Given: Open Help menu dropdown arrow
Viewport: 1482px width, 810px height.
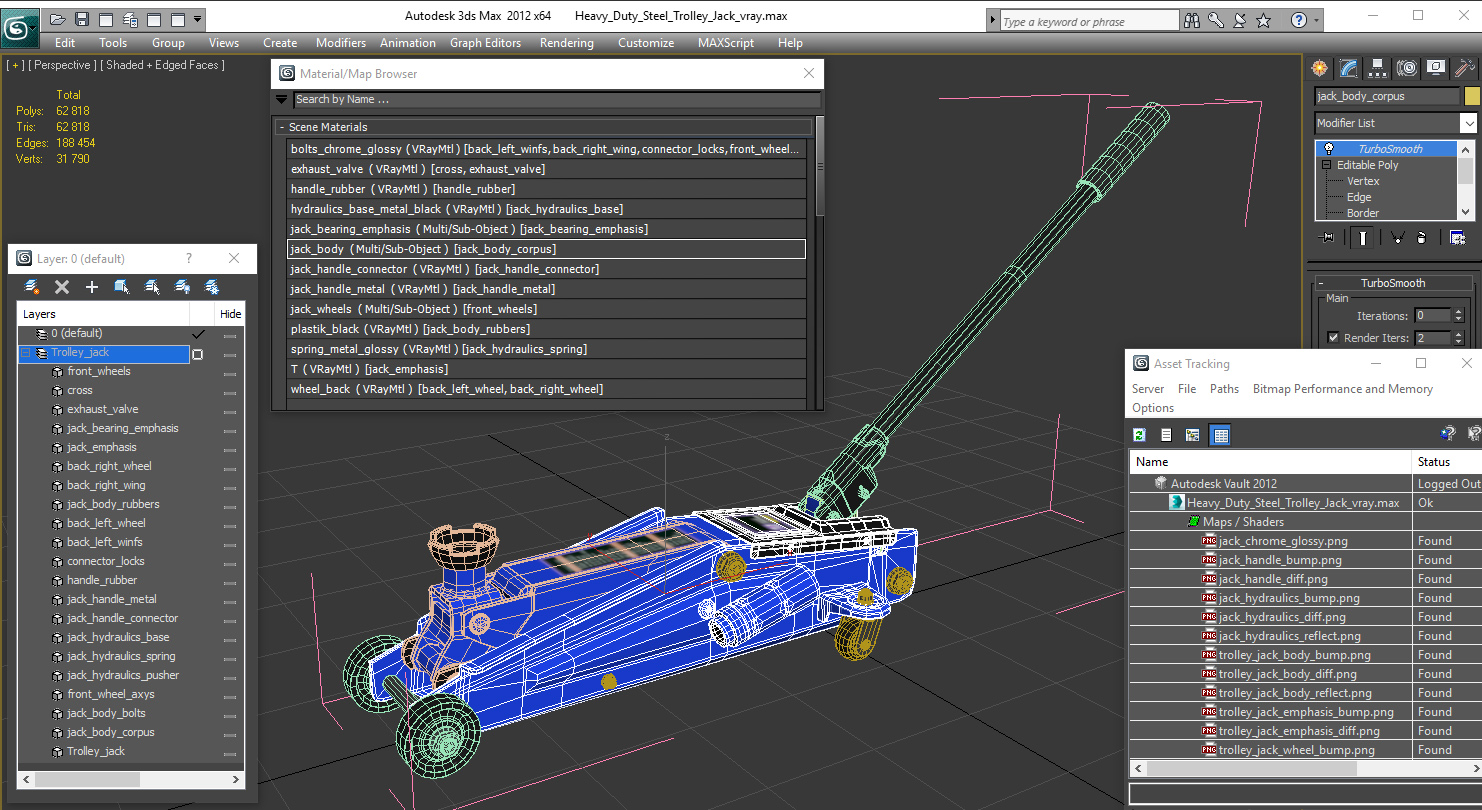Looking at the screenshot, I should coord(1317,20).
